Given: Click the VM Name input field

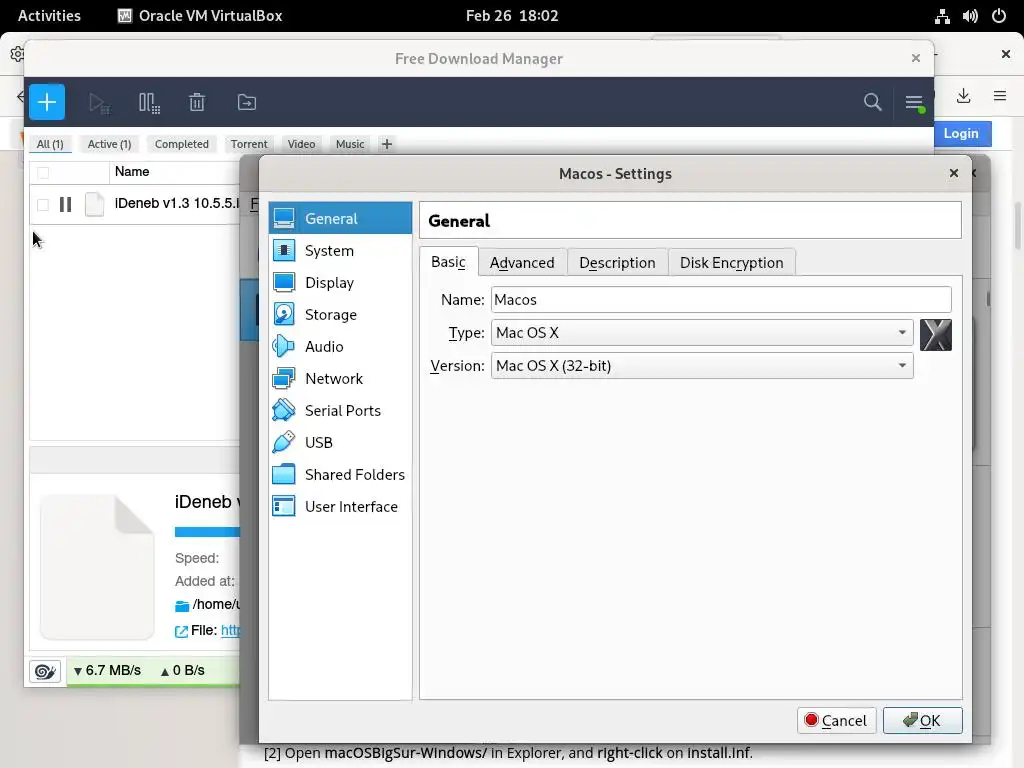Looking at the screenshot, I should pyautogui.click(x=721, y=299).
